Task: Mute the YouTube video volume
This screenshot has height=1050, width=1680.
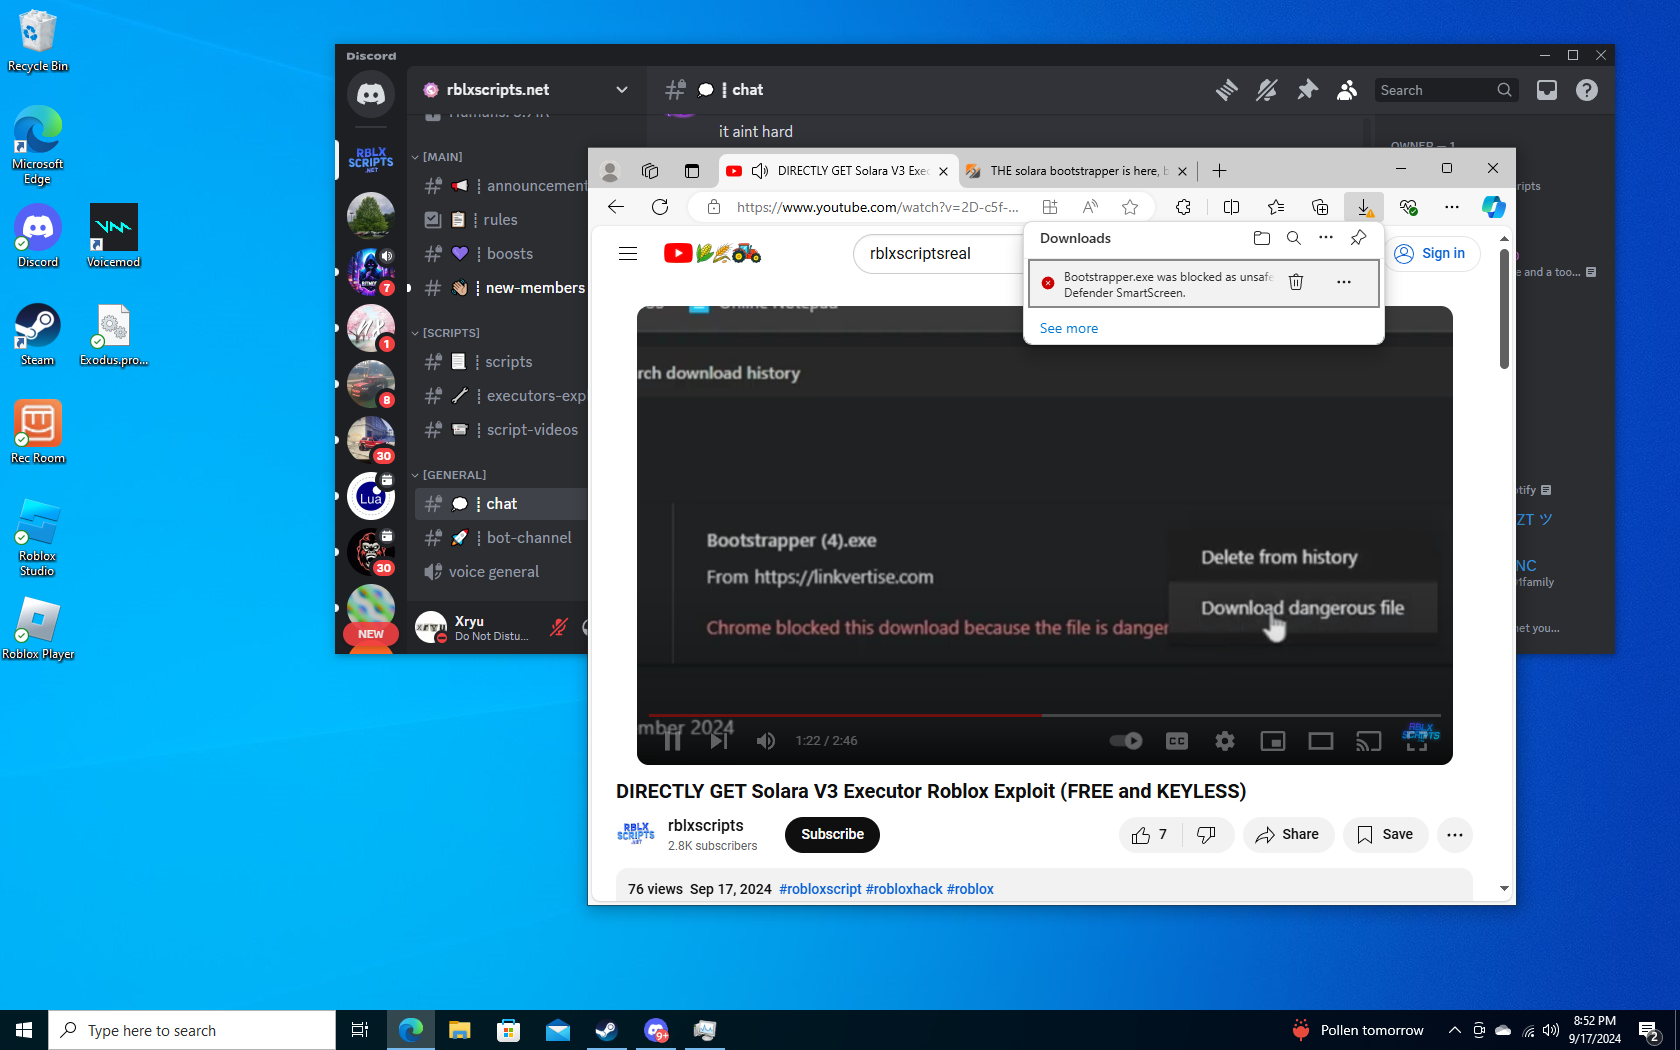Action: (x=766, y=741)
